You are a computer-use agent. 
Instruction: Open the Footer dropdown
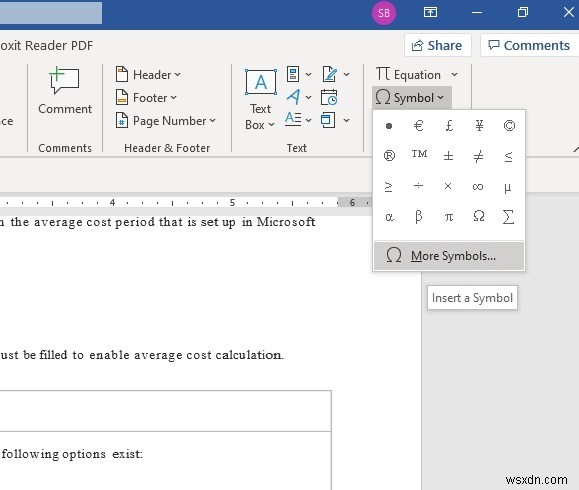[146, 97]
